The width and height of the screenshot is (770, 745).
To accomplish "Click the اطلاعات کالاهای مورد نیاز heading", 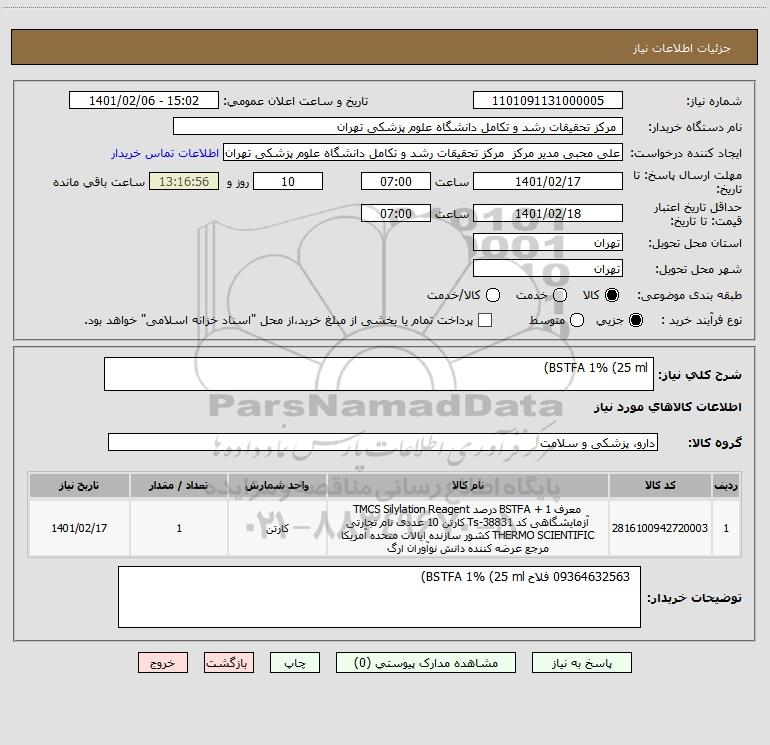I will coord(668,407).
